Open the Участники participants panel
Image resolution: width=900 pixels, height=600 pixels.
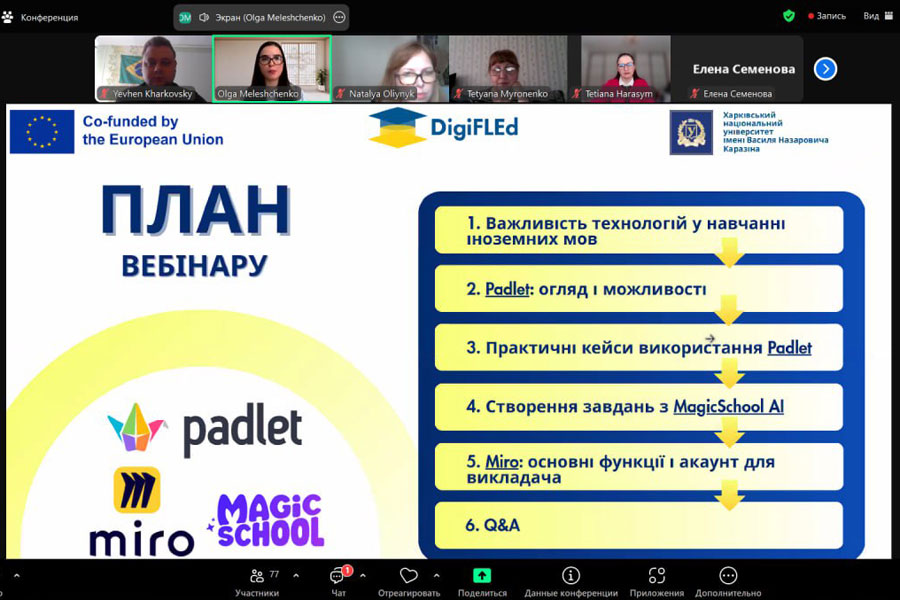point(257,582)
